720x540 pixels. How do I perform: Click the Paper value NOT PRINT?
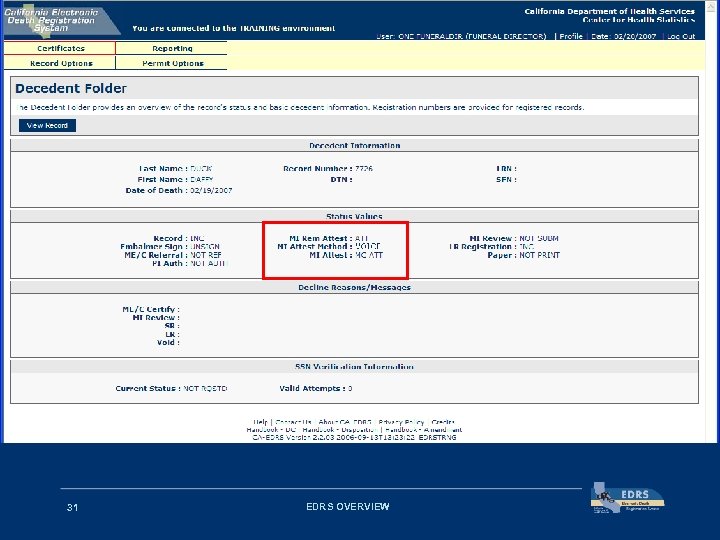tap(540, 255)
